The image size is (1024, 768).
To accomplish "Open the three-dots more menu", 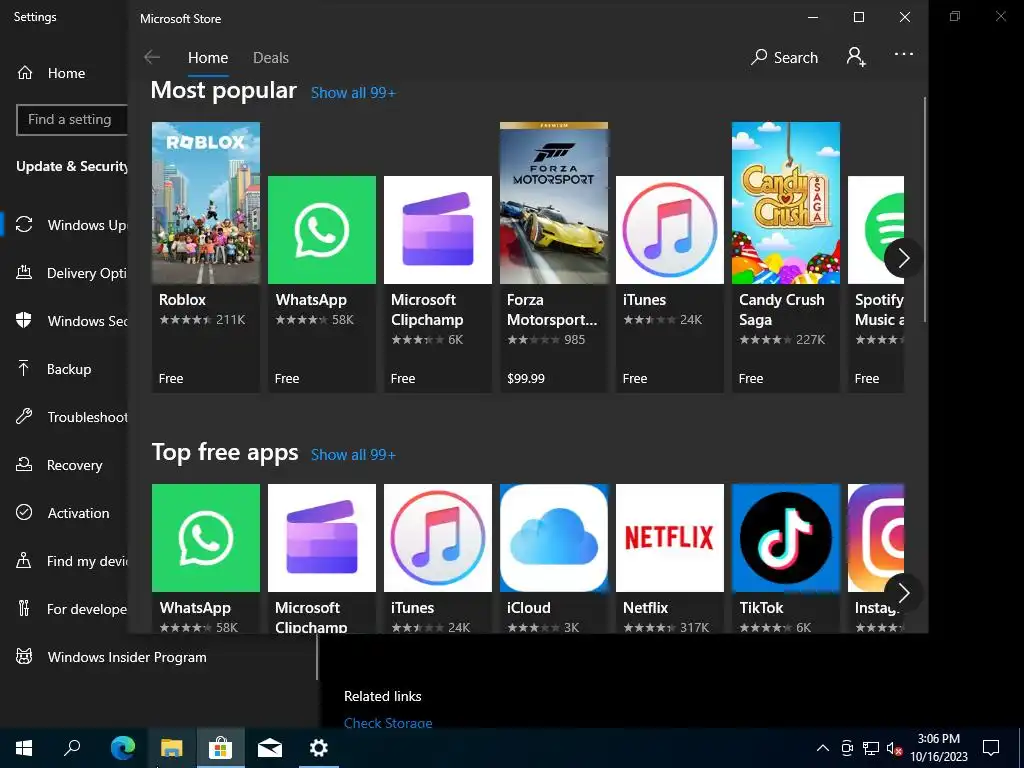I will pyautogui.click(x=903, y=55).
